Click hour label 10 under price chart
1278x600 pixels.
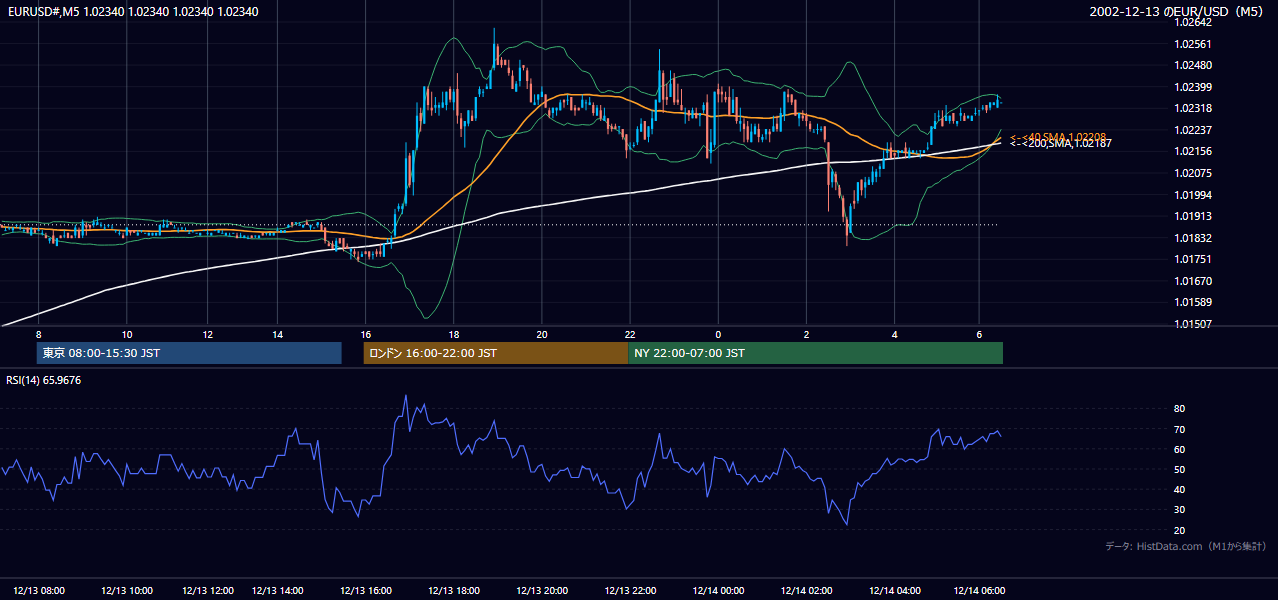pyautogui.click(x=127, y=334)
